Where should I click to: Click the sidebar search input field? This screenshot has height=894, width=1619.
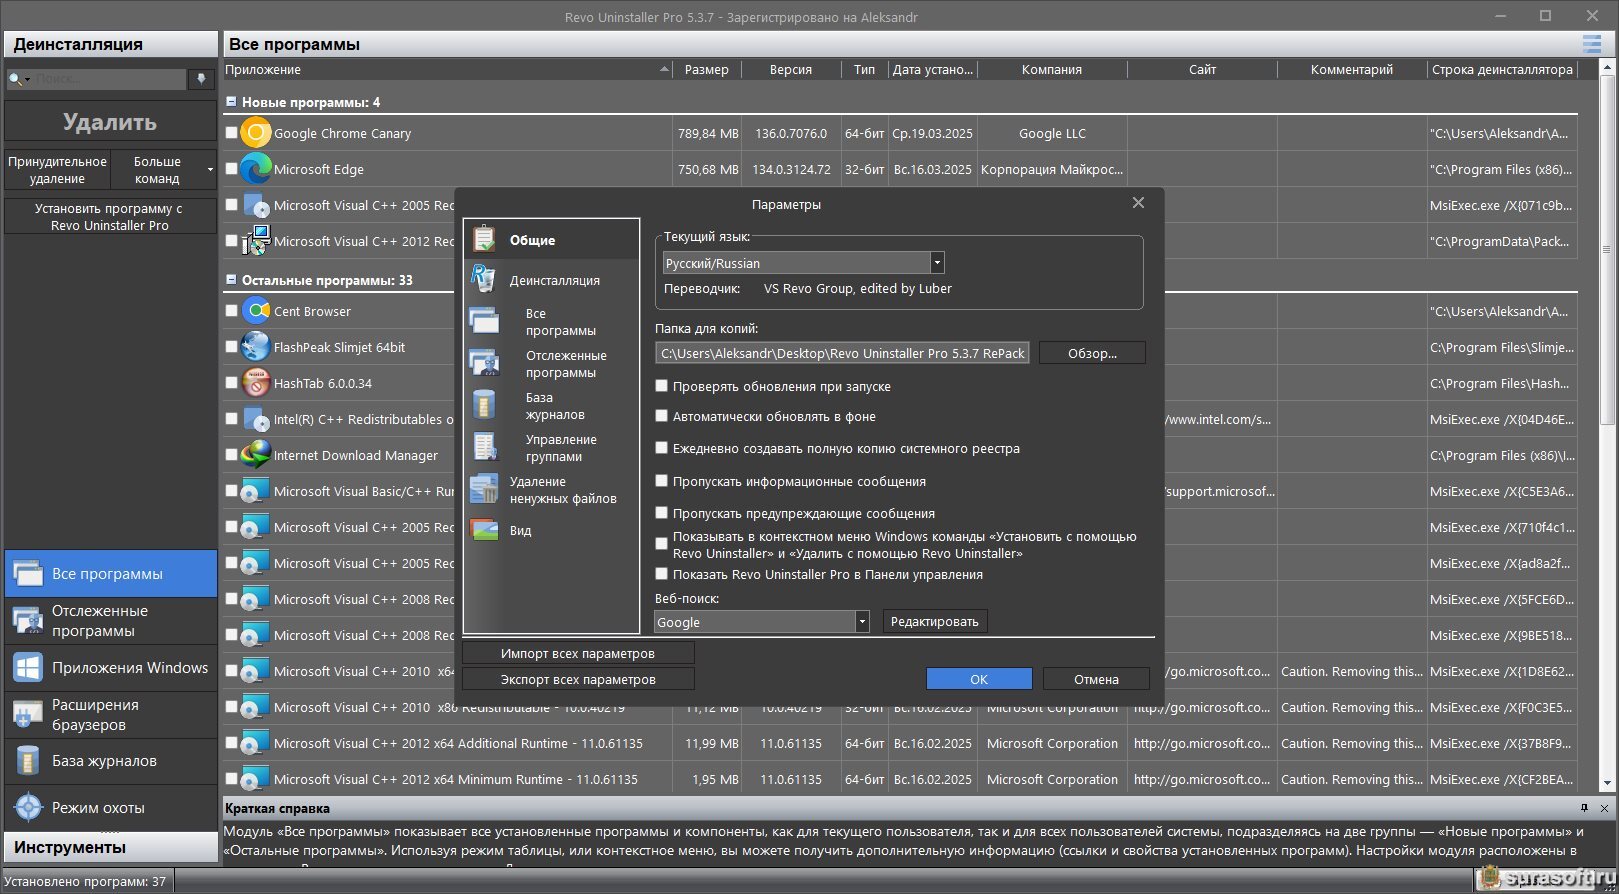click(109, 79)
